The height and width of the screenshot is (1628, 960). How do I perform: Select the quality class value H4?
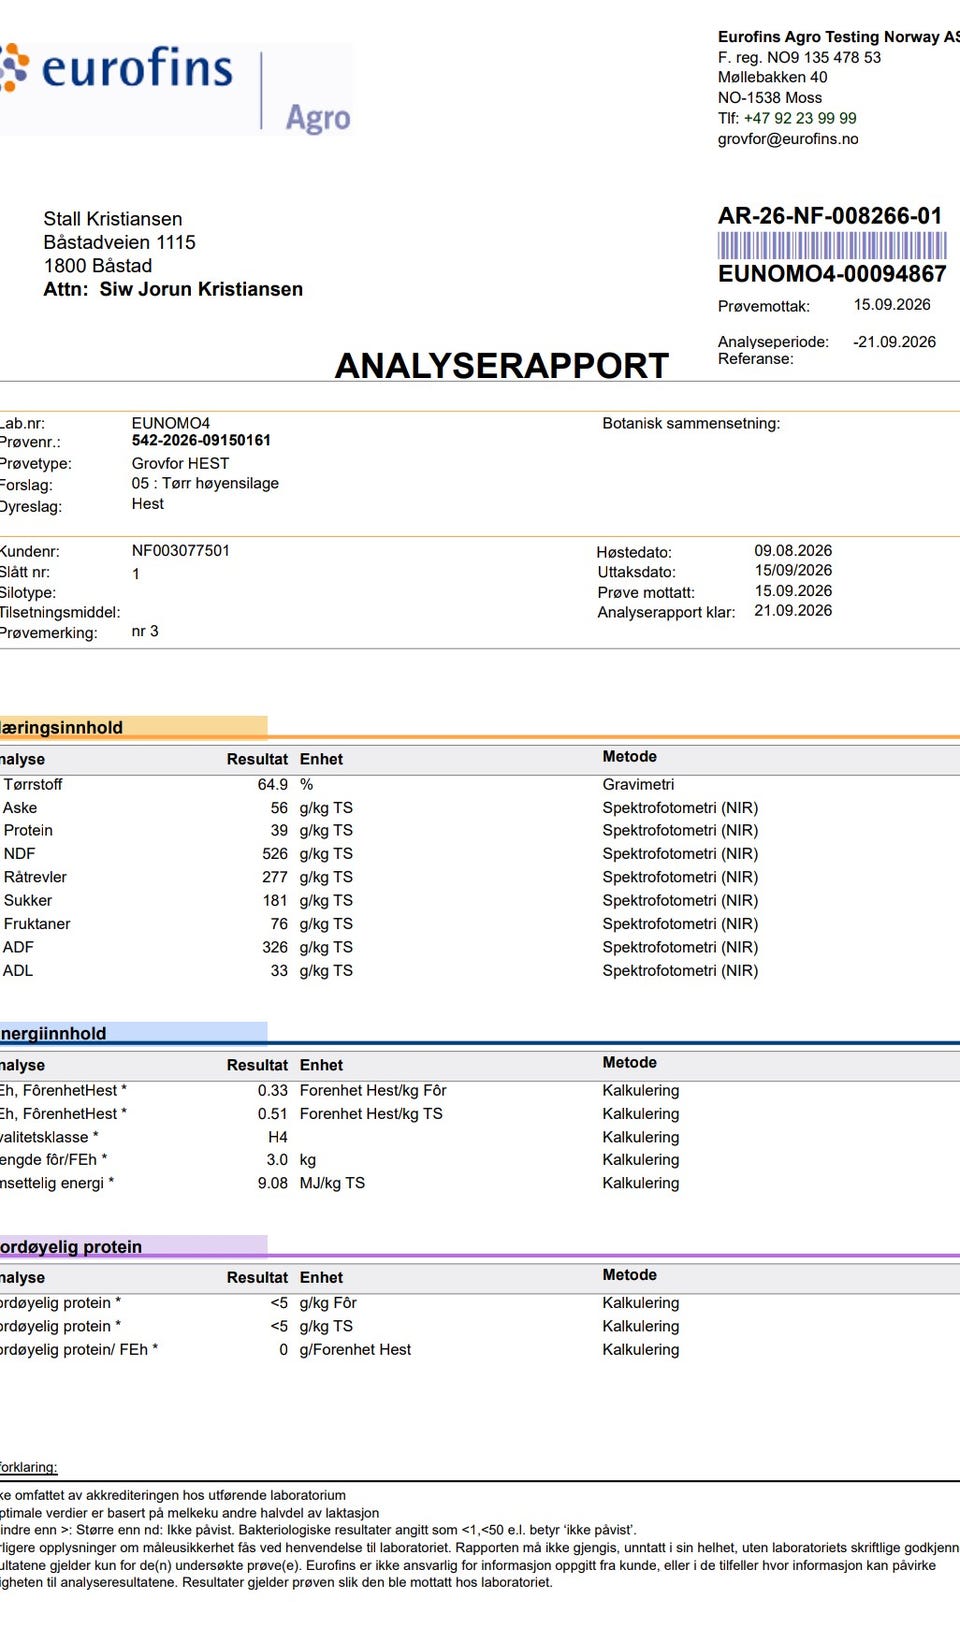pos(278,1137)
